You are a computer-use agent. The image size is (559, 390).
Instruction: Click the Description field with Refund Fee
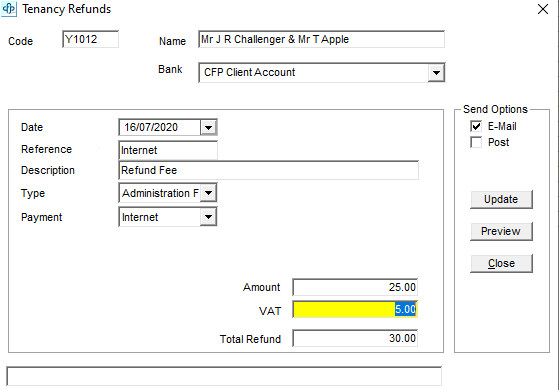coord(268,170)
